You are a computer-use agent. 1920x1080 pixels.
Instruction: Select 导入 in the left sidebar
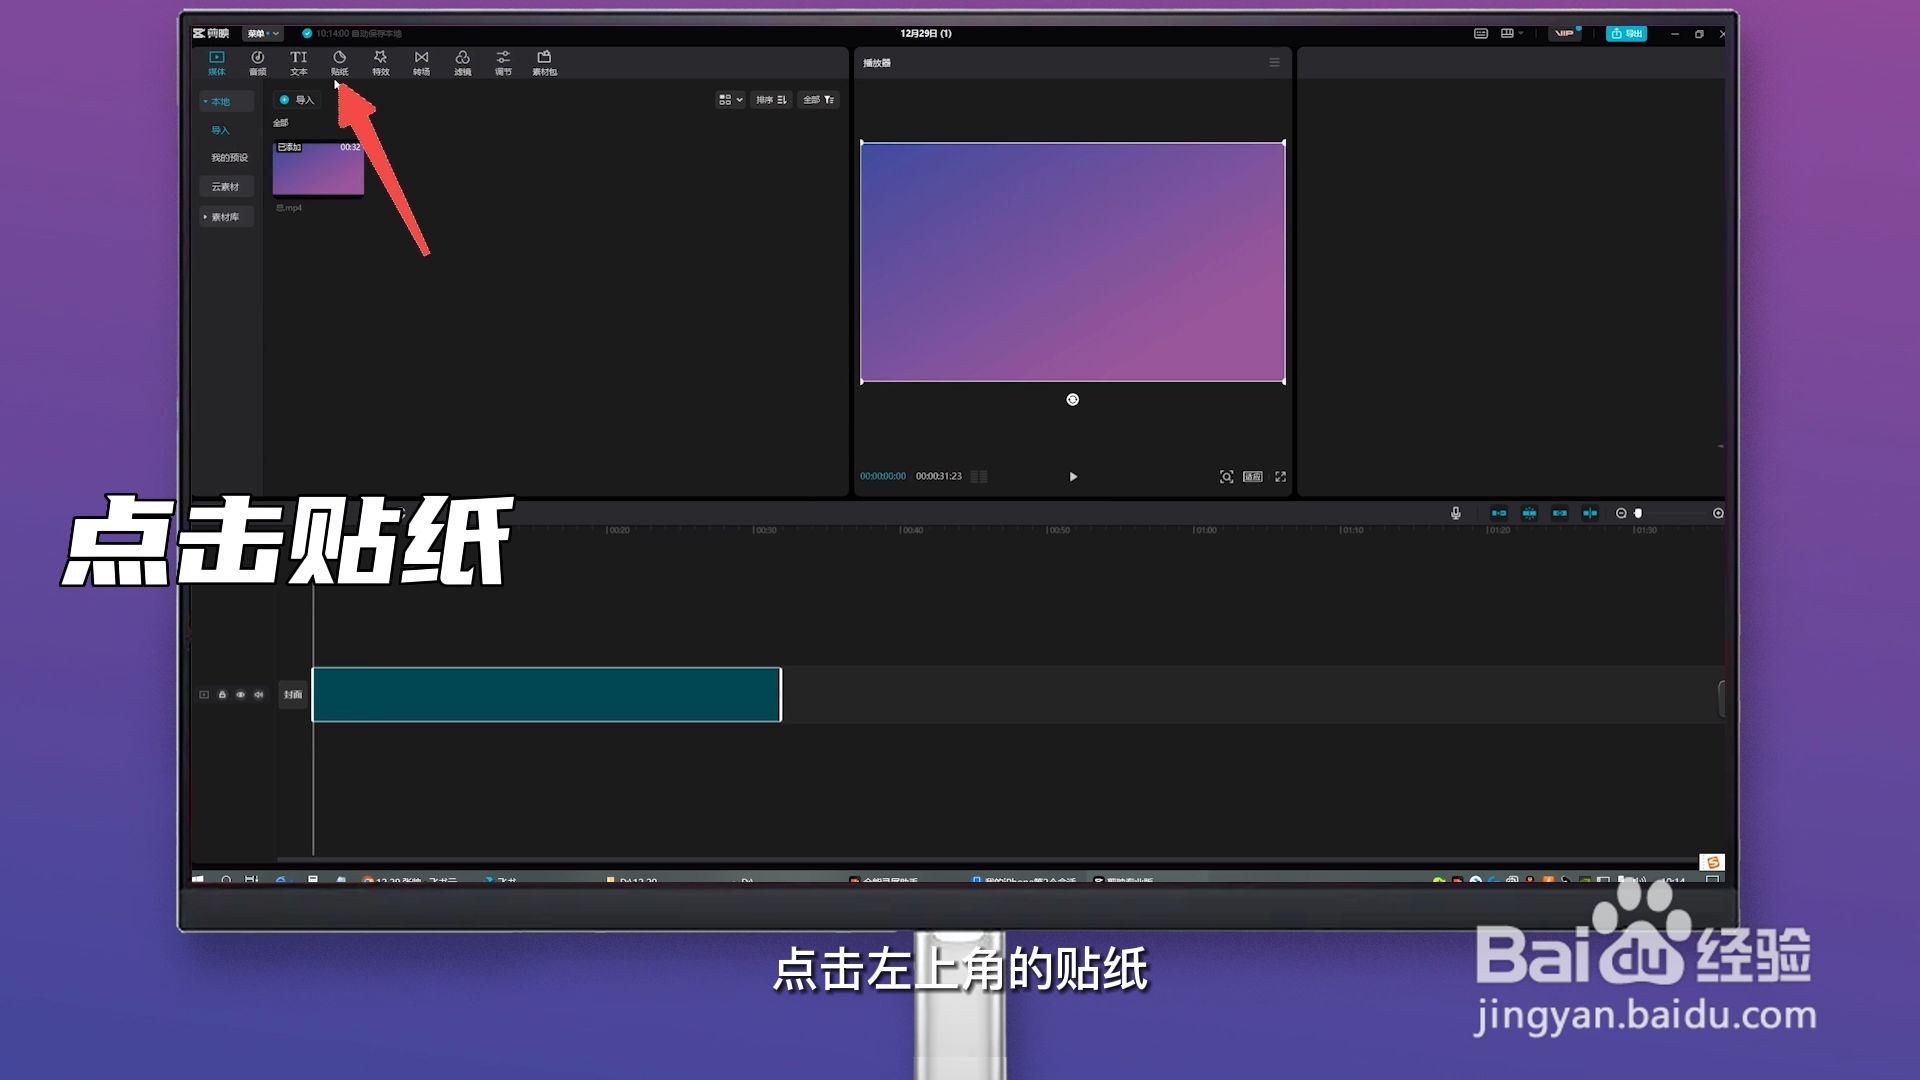pyautogui.click(x=220, y=130)
